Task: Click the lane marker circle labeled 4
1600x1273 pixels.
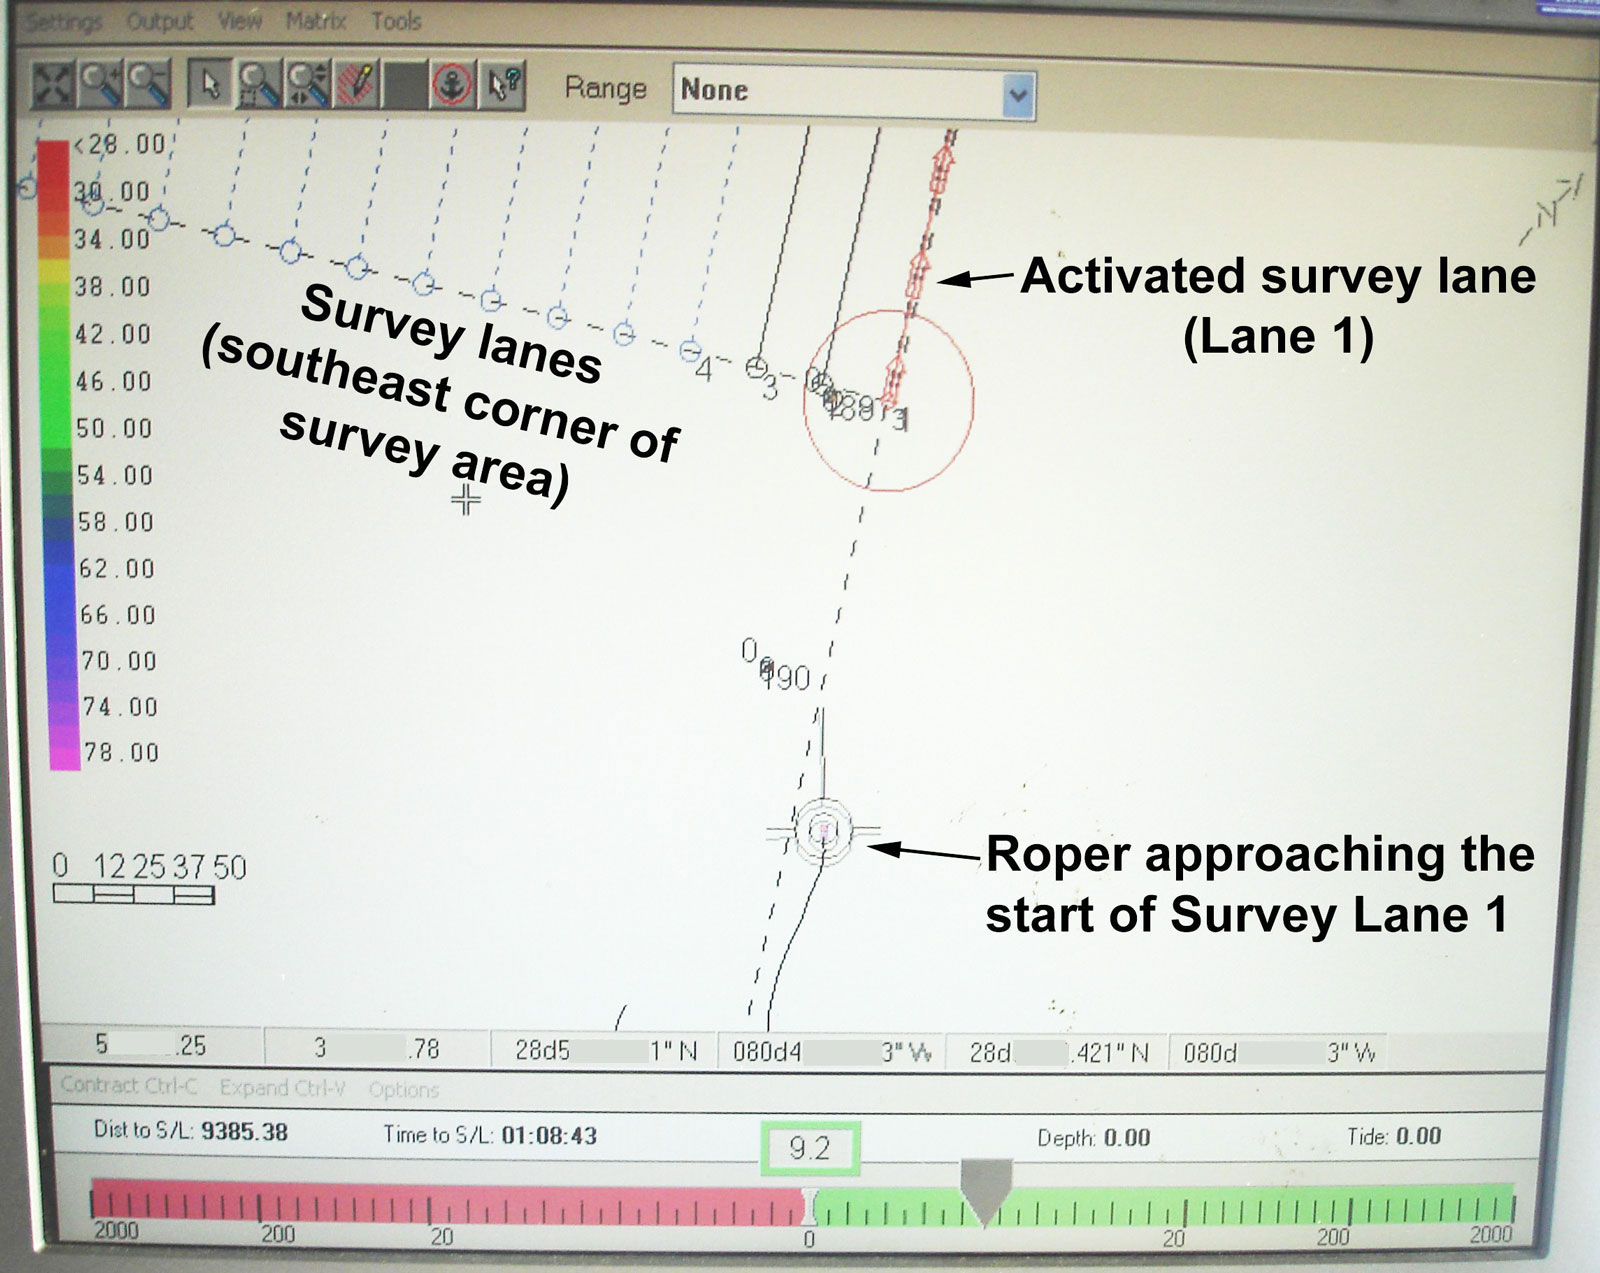Action: pyautogui.click(x=690, y=351)
